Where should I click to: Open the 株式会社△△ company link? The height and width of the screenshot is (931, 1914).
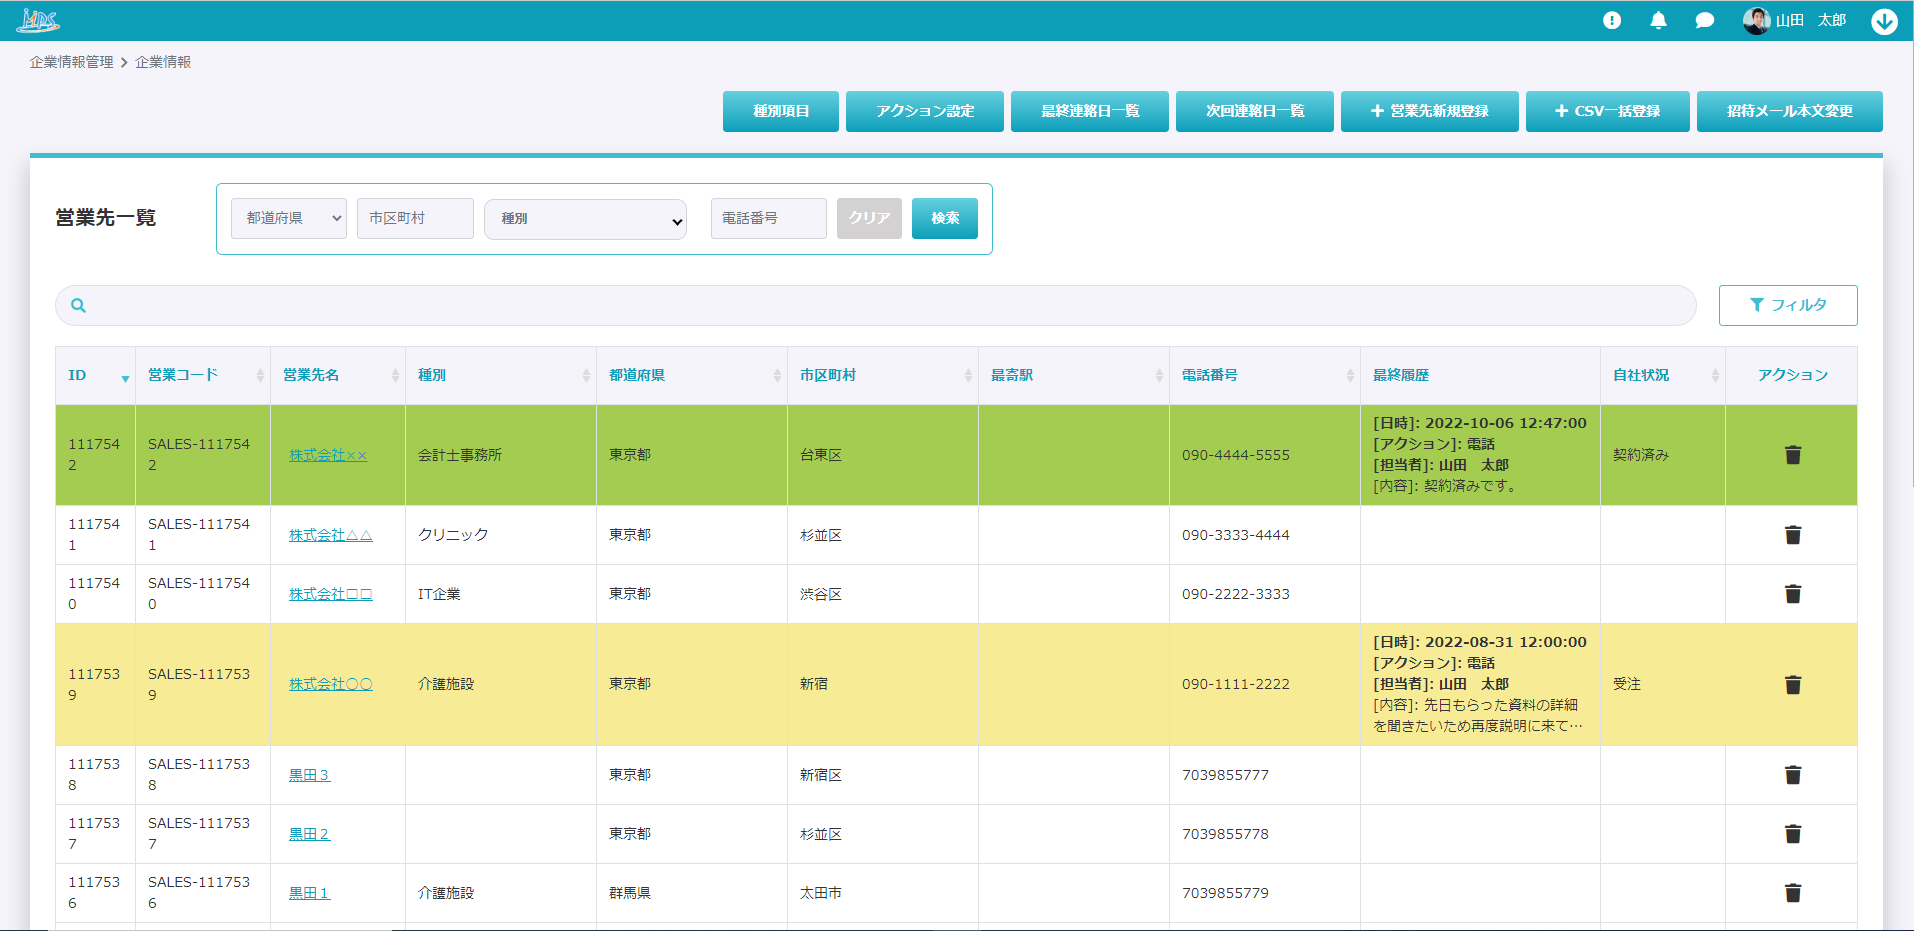pyautogui.click(x=330, y=535)
